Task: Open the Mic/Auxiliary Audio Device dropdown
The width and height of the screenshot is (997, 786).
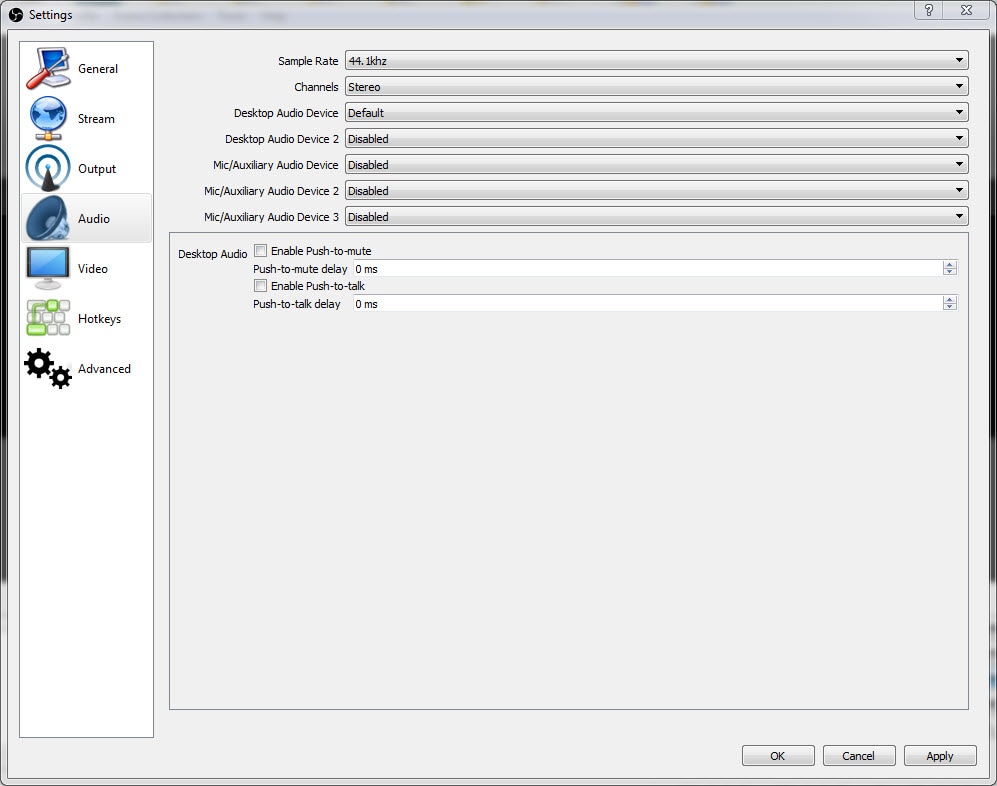Action: (656, 165)
